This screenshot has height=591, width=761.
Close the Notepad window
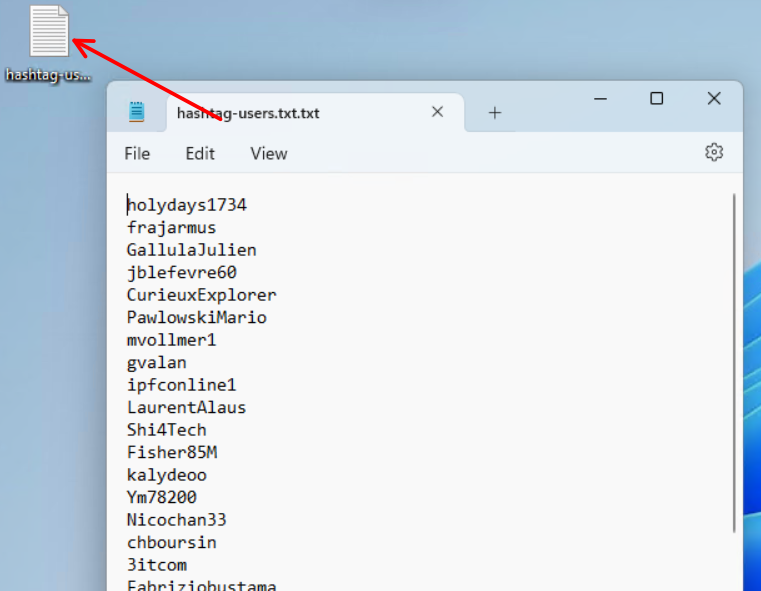pyautogui.click(x=713, y=99)
